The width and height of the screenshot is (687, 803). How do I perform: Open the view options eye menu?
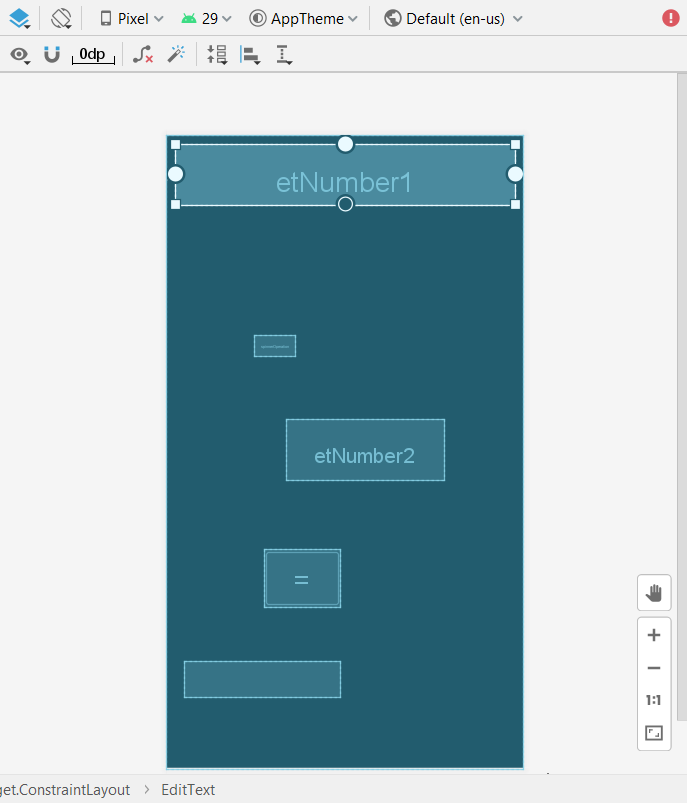[20, 55]
